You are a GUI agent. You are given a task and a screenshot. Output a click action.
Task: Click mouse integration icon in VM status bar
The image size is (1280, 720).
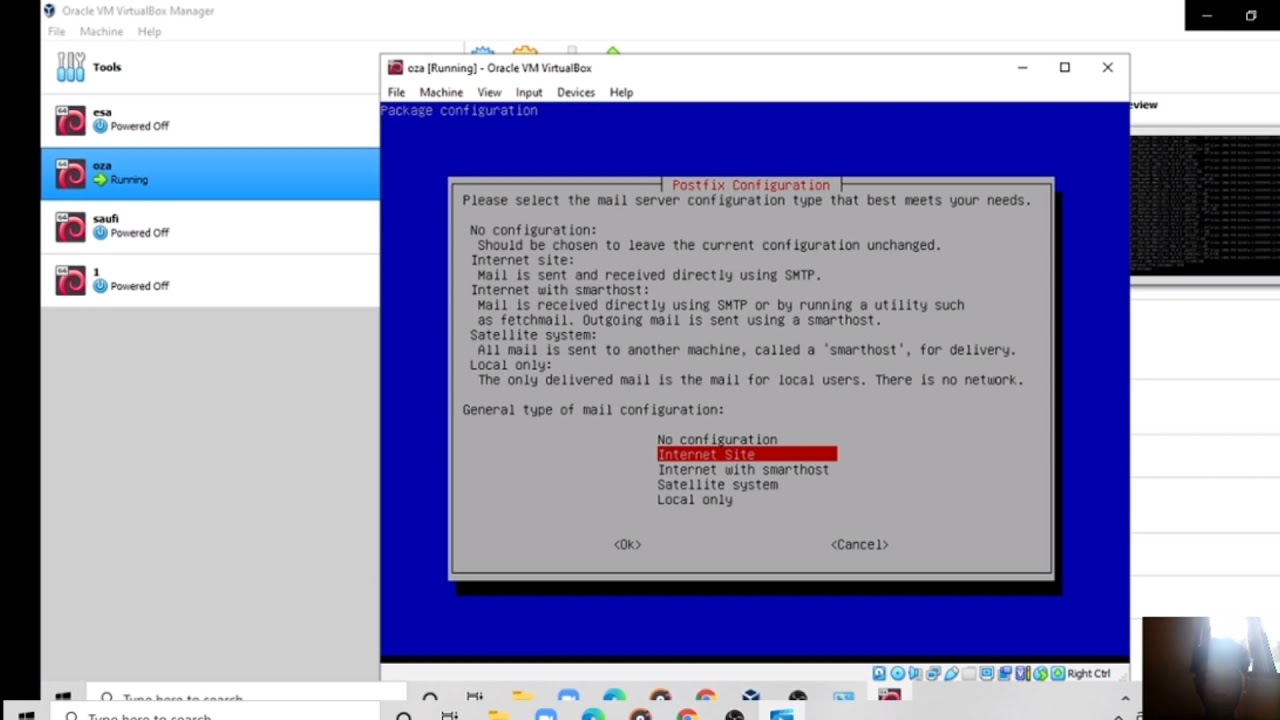(1040, 673)
